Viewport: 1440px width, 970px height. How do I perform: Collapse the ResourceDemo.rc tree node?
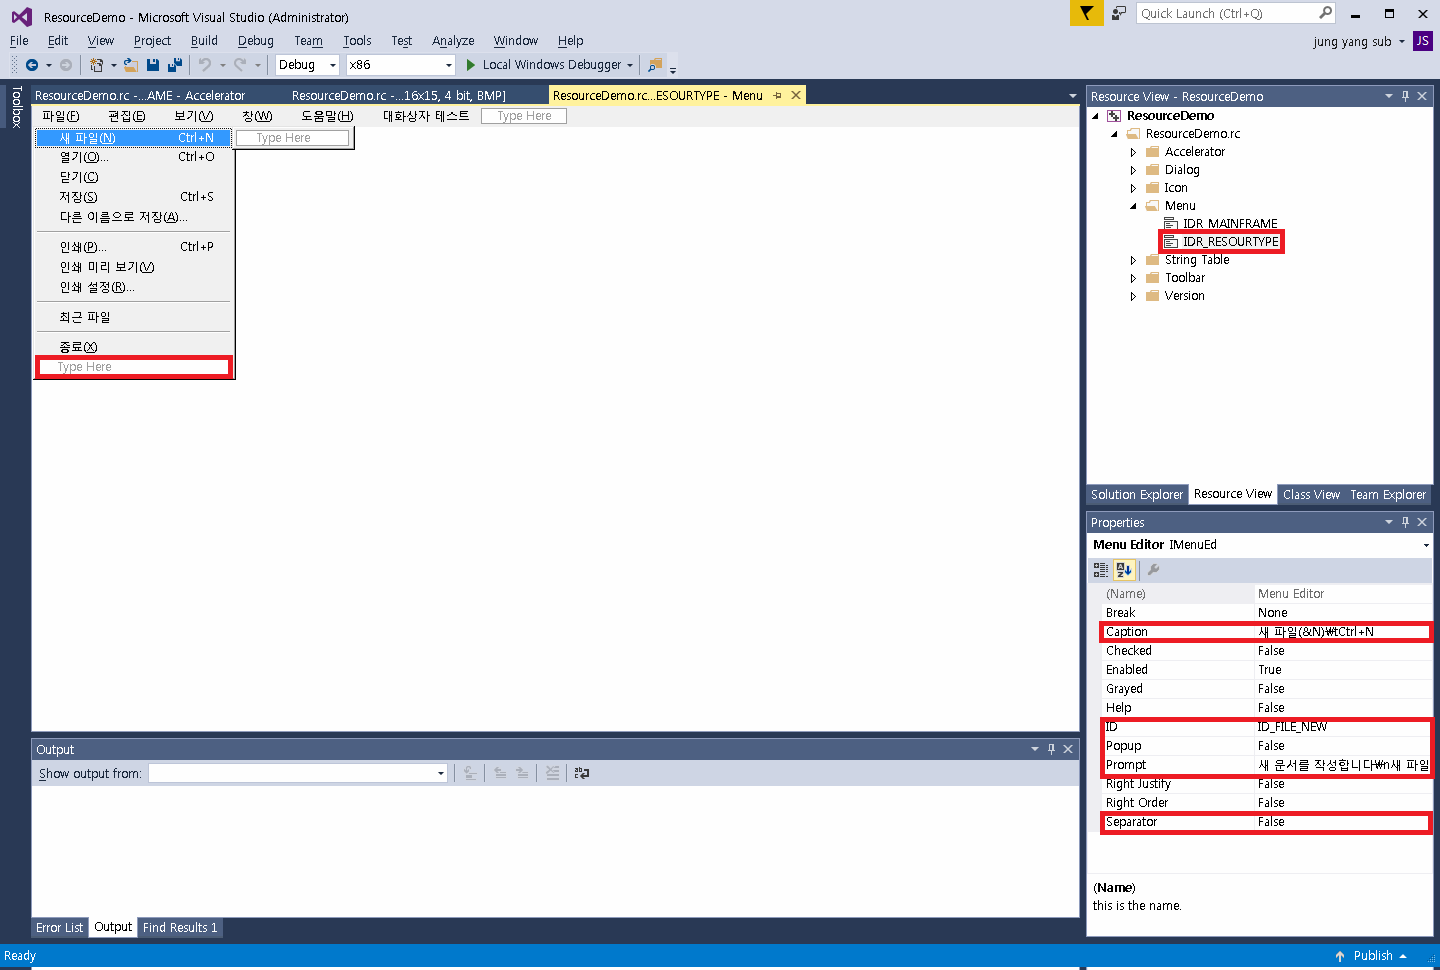click(x=1114, y=134)
